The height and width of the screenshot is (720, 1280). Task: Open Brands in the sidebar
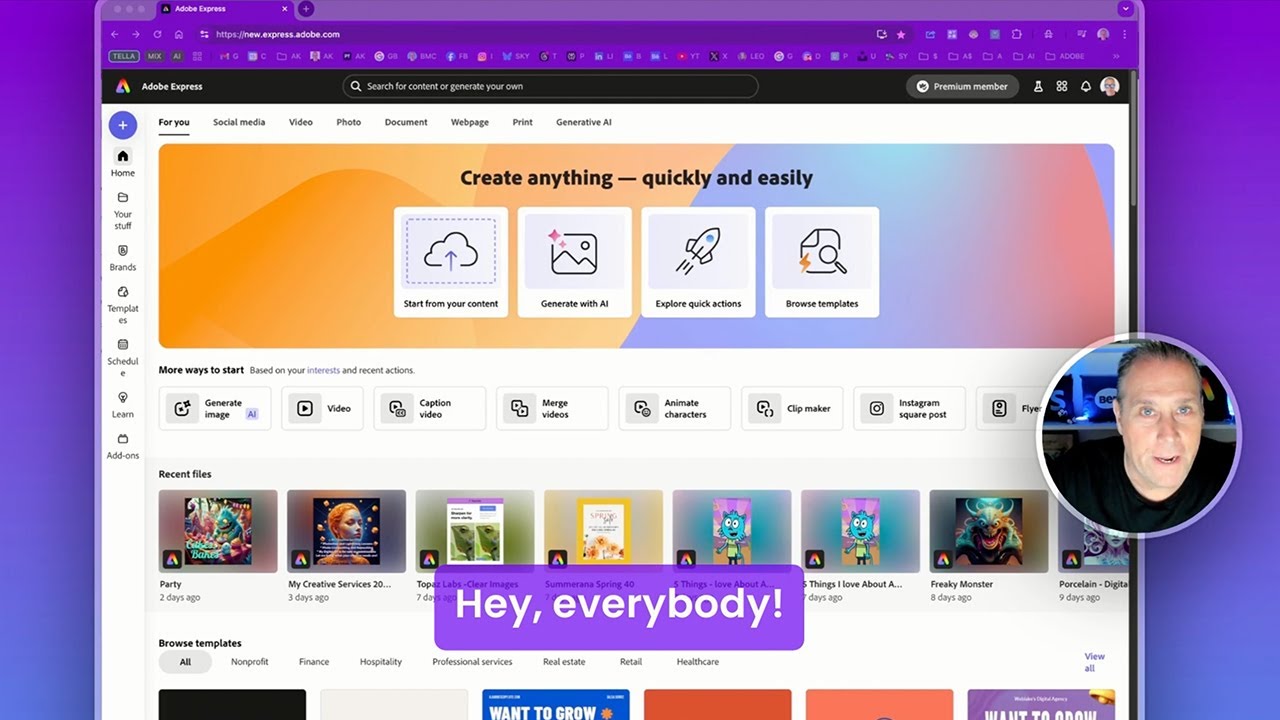coord(123,258)
